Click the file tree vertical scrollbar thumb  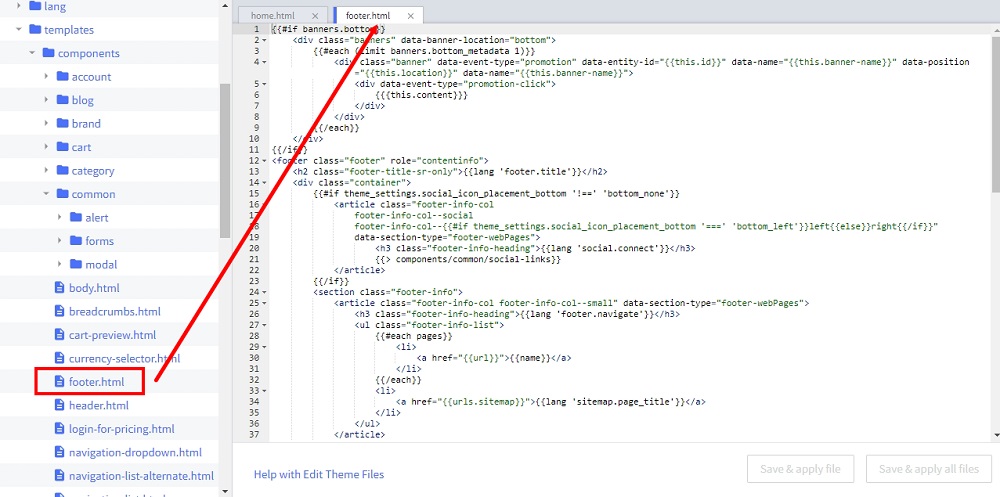pyautogui.click(x=225, y=159)
